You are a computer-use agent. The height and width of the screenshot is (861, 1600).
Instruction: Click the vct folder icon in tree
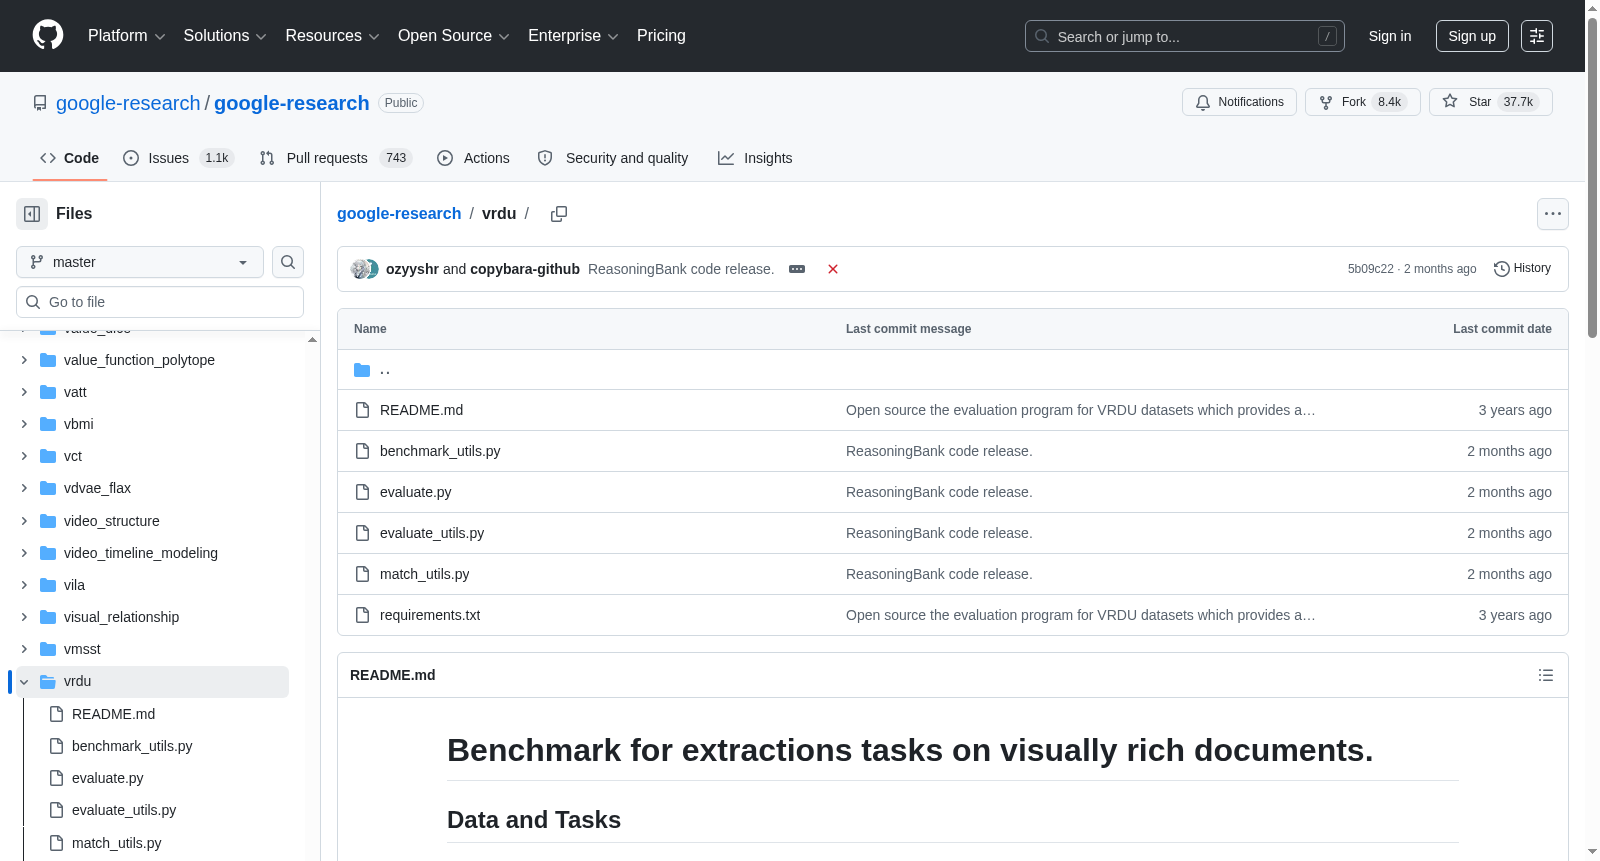pos(48,456)
